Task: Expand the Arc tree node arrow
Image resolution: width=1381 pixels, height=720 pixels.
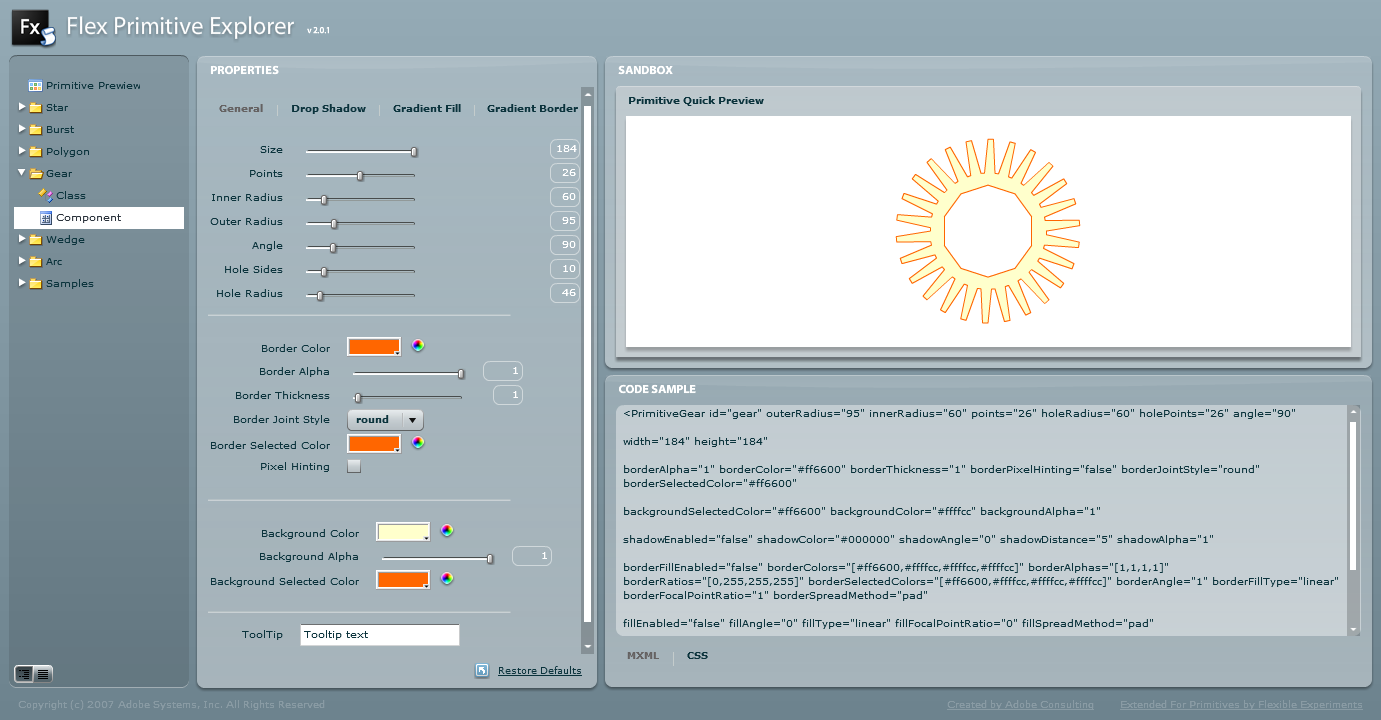Action: [x=22, y=261]
